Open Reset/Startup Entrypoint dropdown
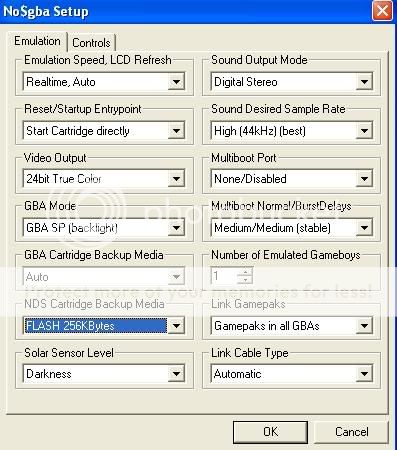 (x=104, y=130)
